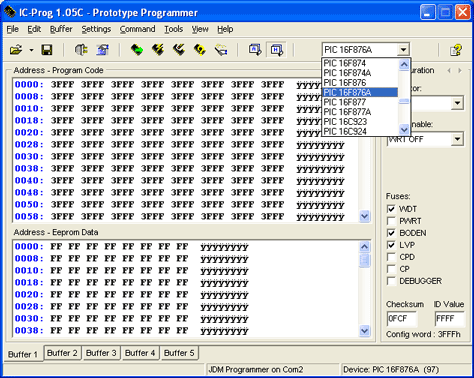The width and height of the screenshot is (474, 378).
Task: Open the Options icon in the toolbar
Action: [x=103, y=50]
